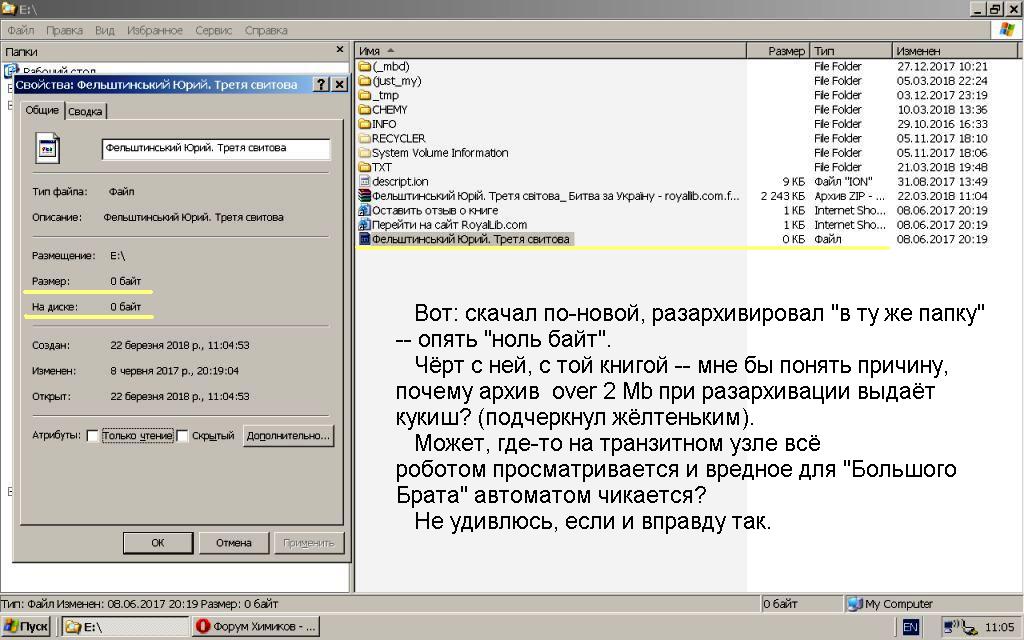
Task: Sort files by the 'Размер' column header
Action: (x=786, y=51)
